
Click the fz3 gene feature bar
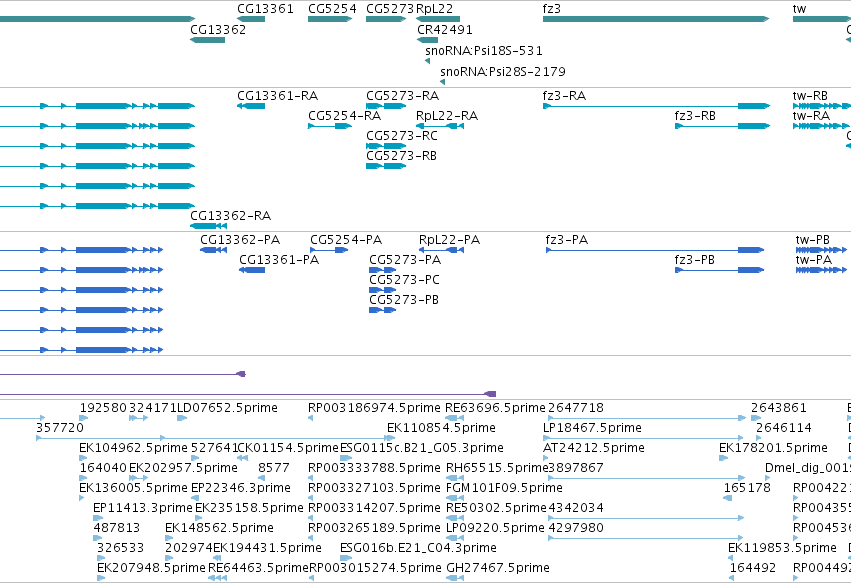(x=656, y=19)
